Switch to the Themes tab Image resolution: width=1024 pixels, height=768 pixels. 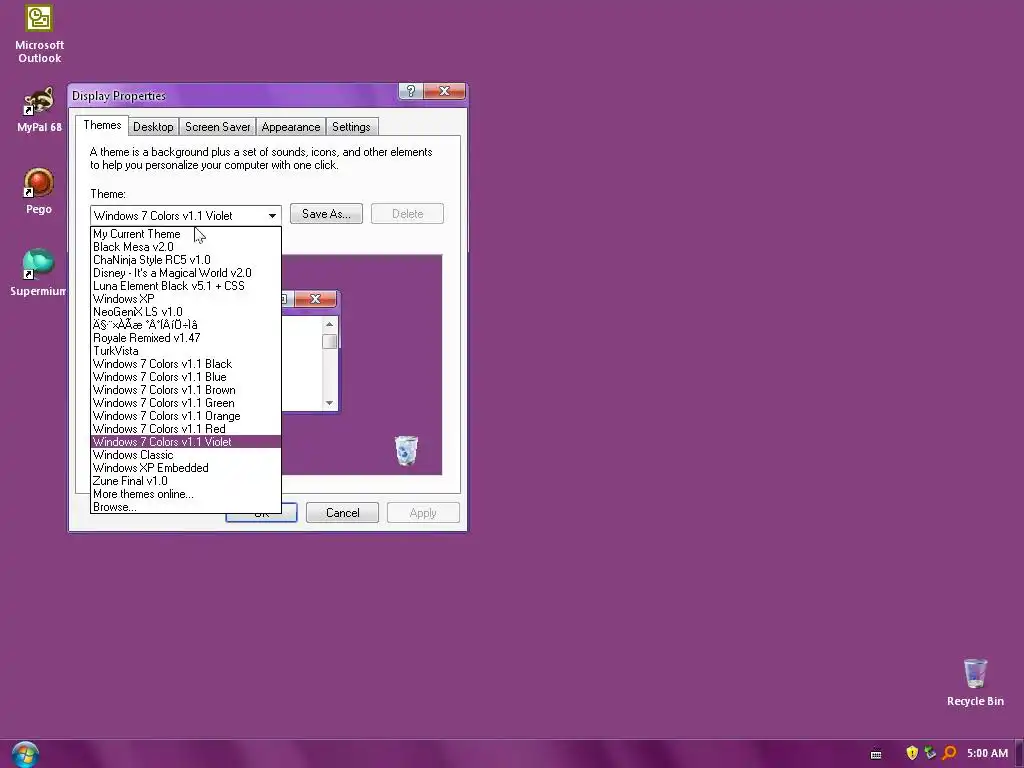pos(102,125)
